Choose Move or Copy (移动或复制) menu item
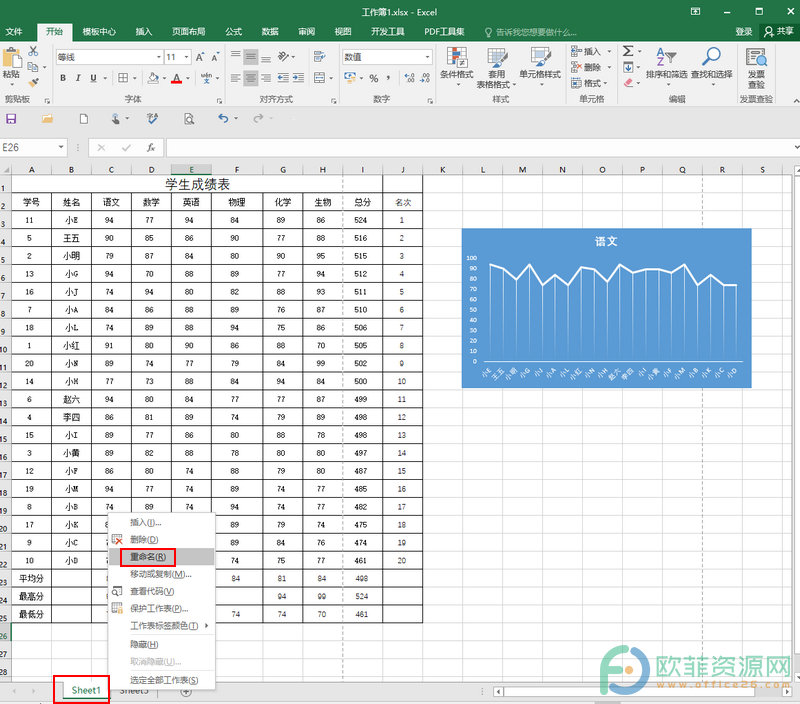Image resolution: width=800 pixels, height=704 pixels. (162, 574)
